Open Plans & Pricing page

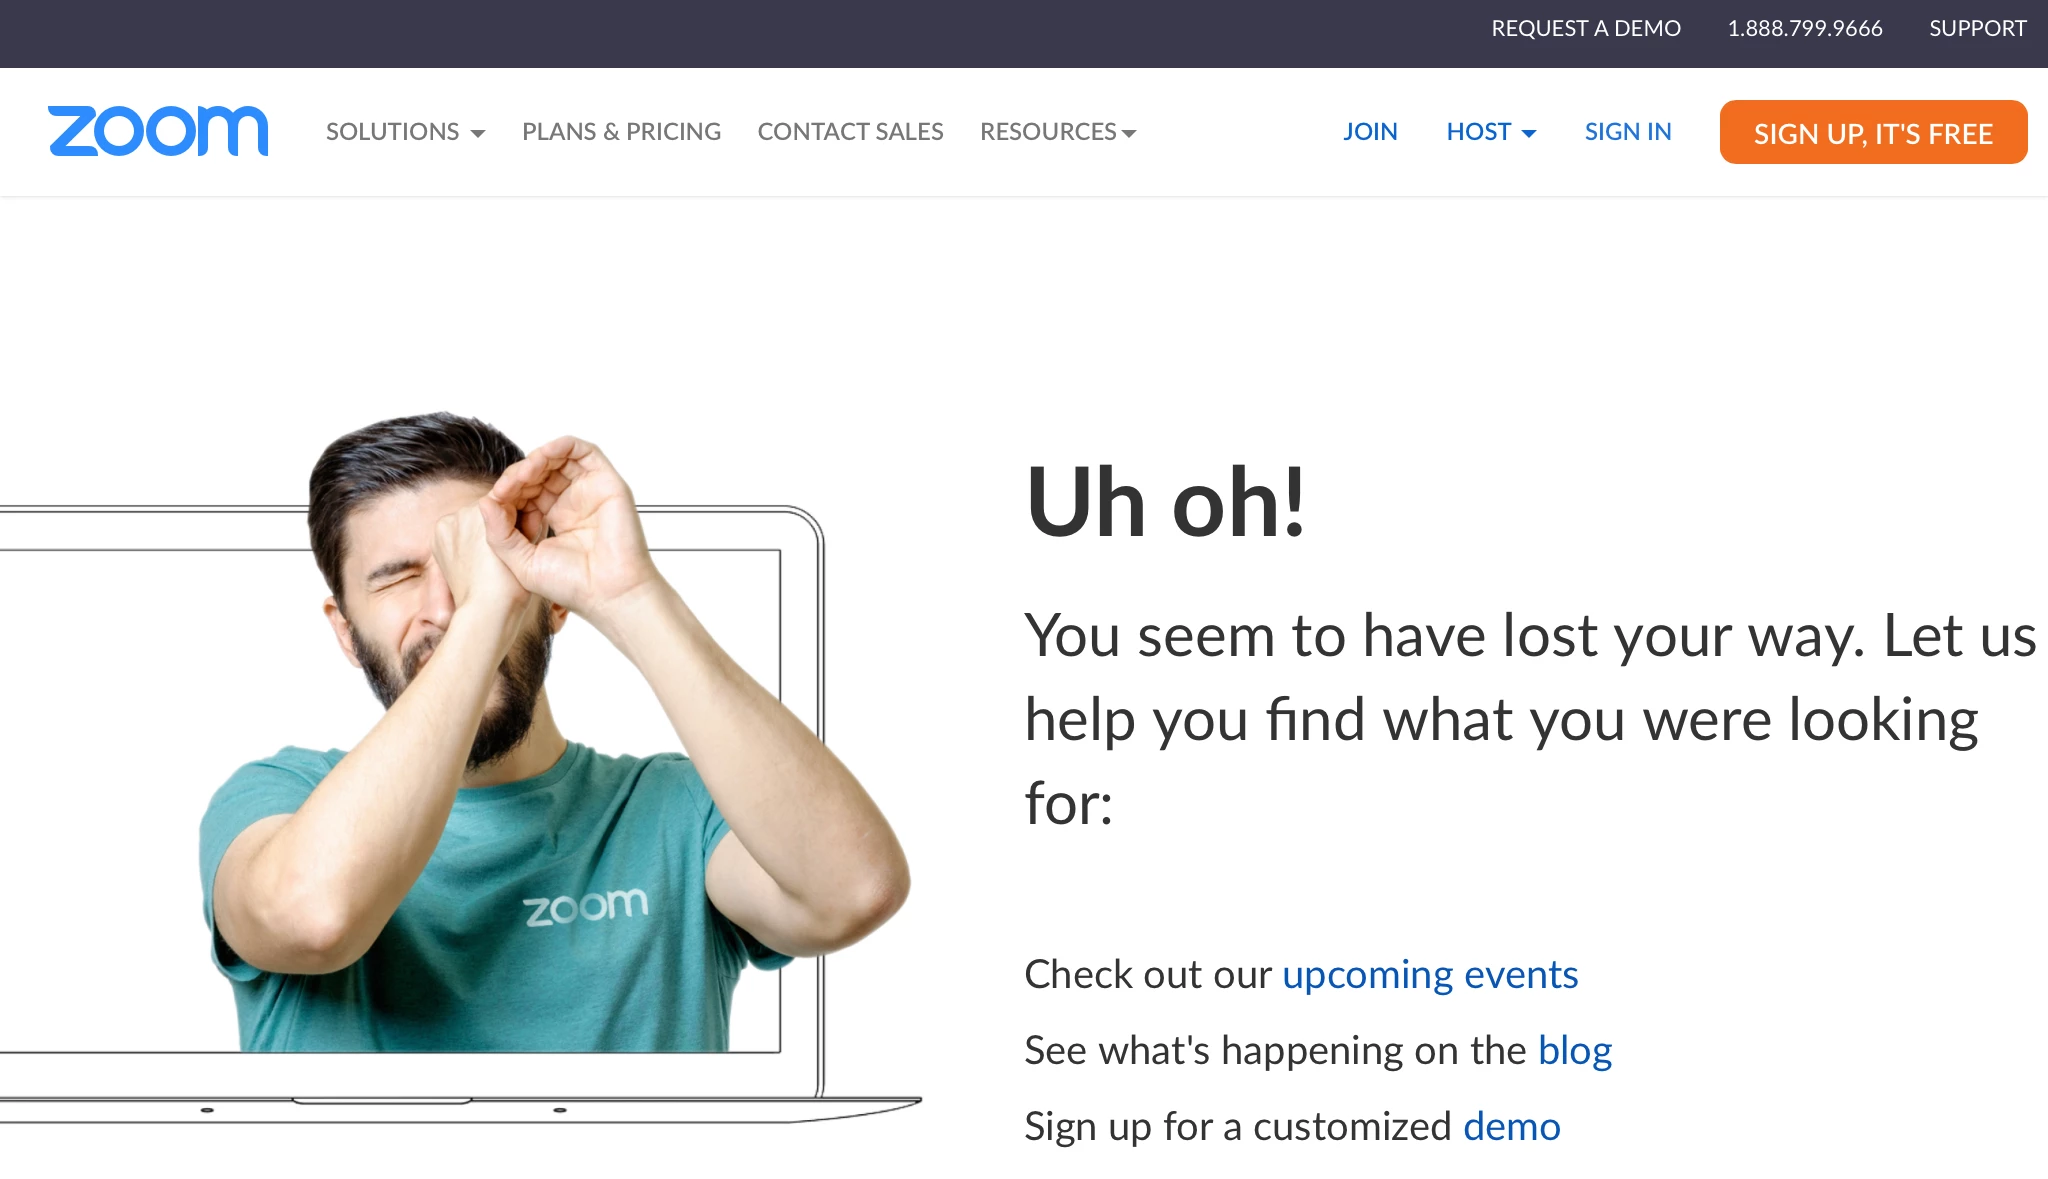tap(621, 131)
